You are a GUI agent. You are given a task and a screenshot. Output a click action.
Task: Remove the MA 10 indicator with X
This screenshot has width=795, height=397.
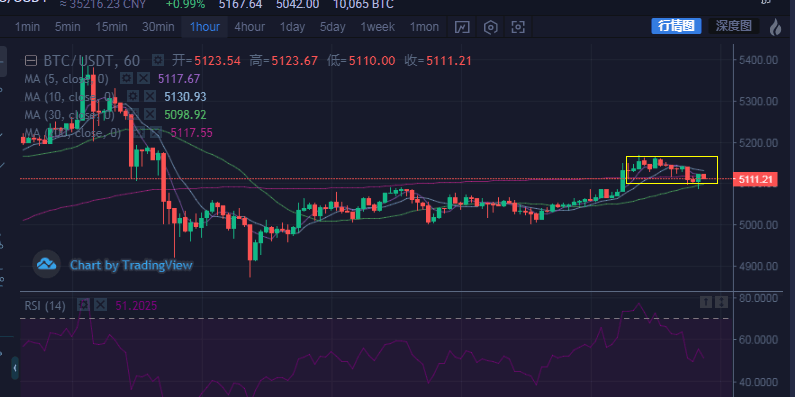tap(150, 96)
